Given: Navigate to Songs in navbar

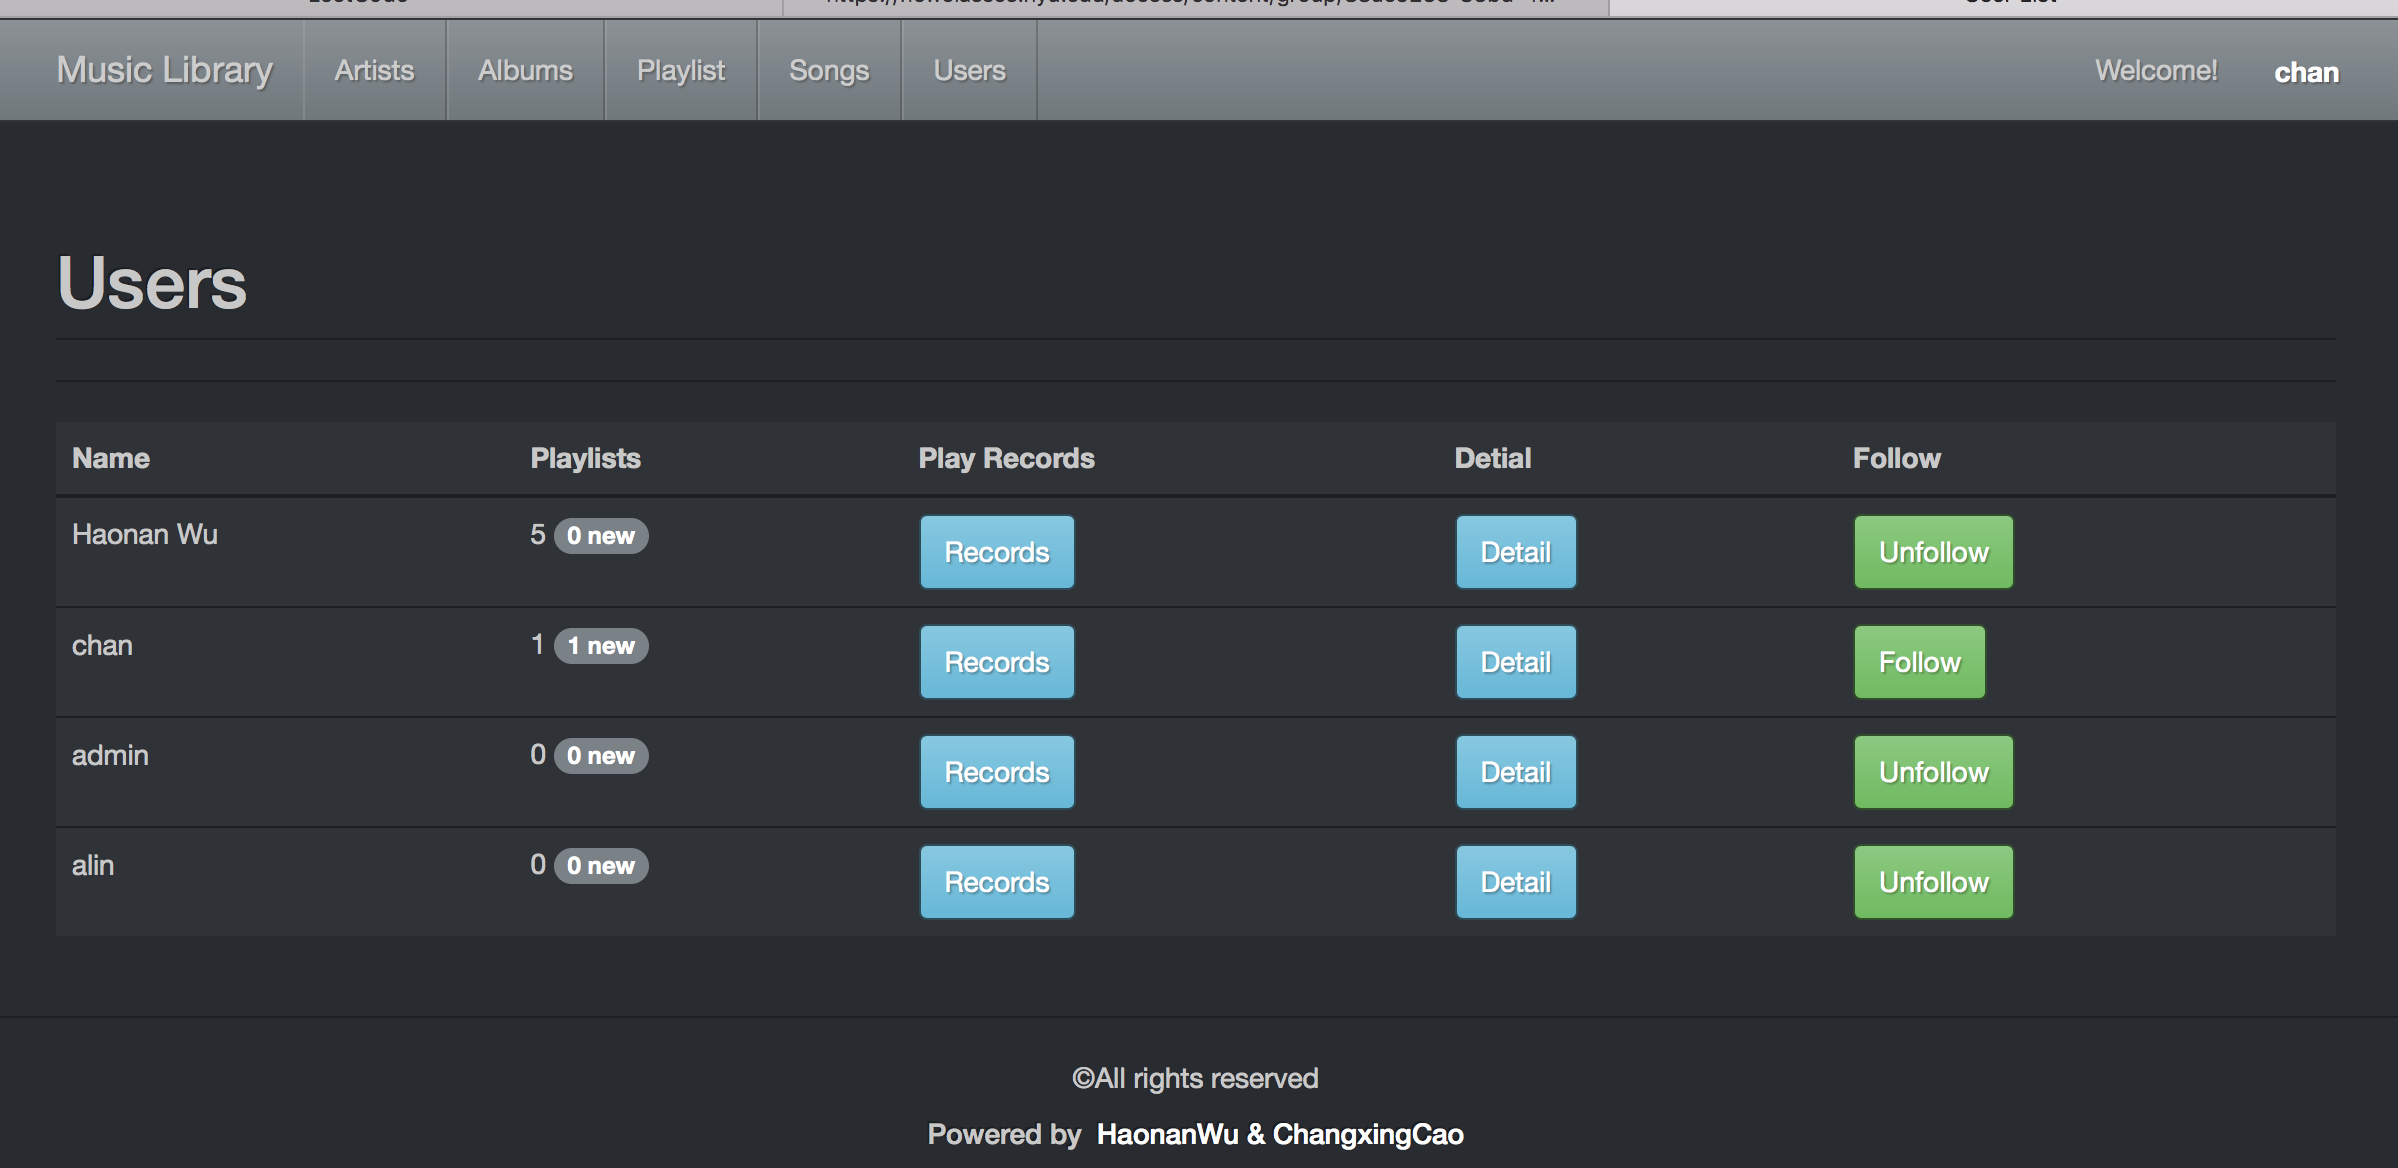Looking at the screenshot, I should (829, 71).
